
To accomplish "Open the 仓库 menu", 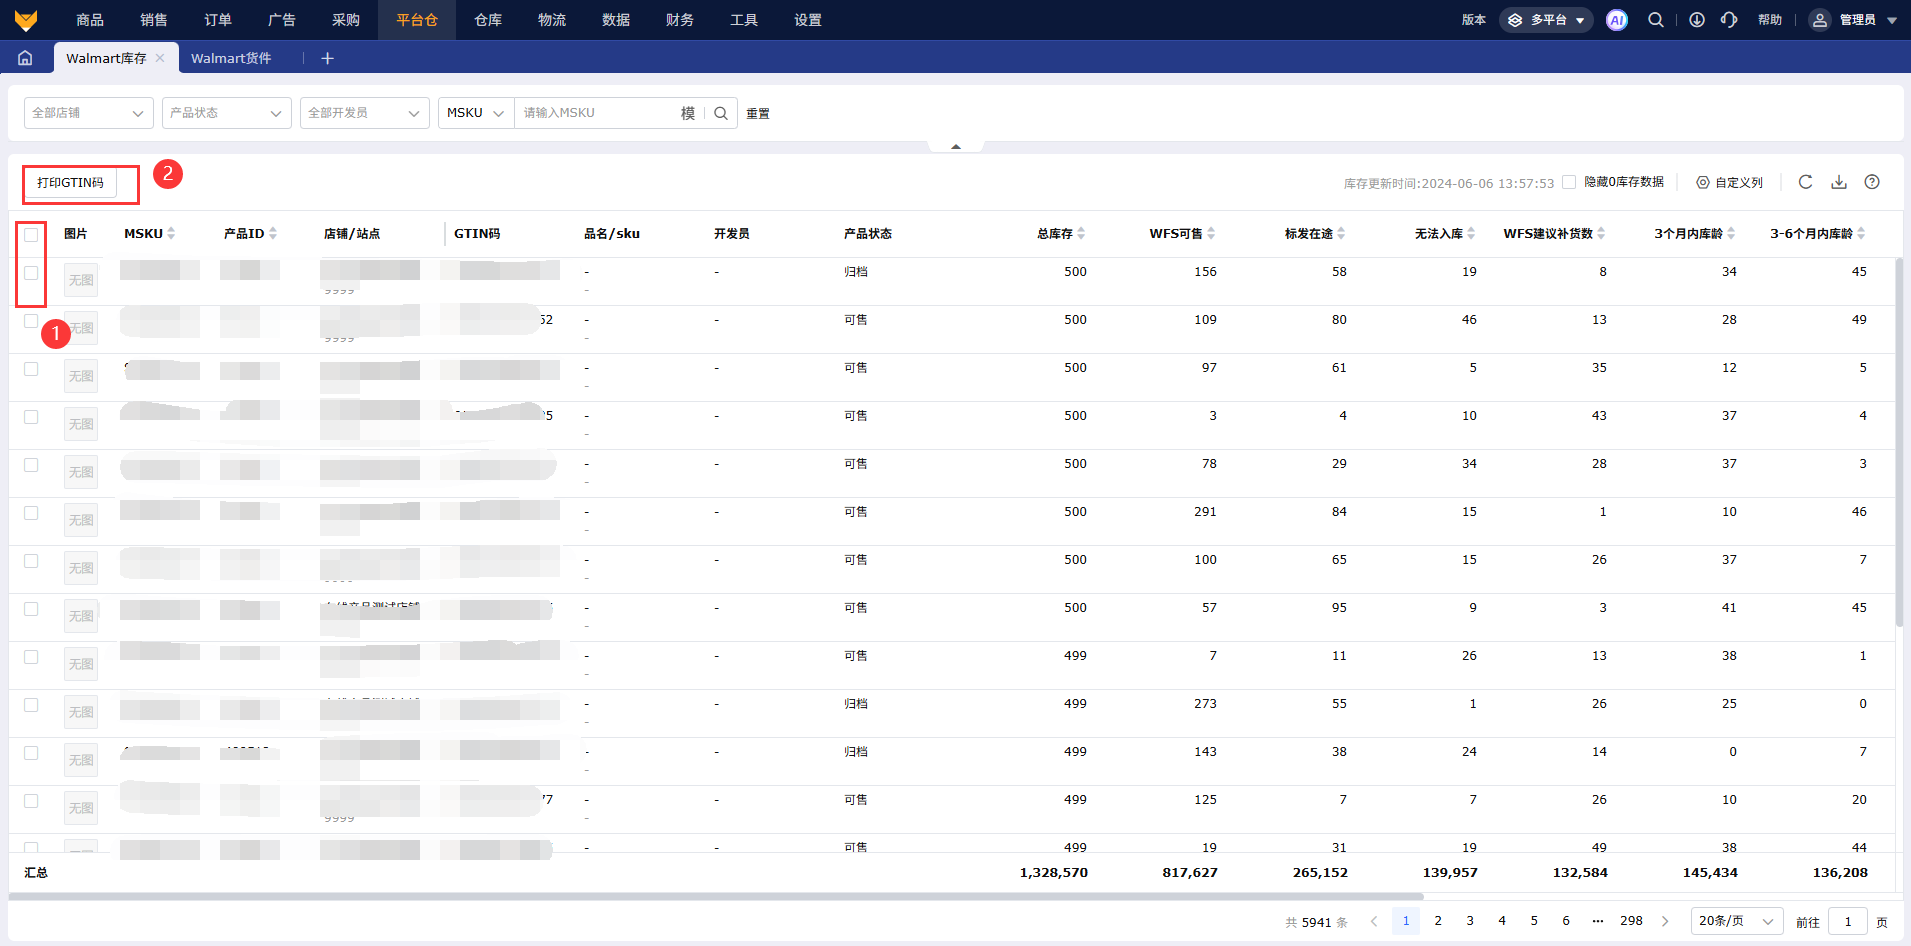I will point(488,20).
